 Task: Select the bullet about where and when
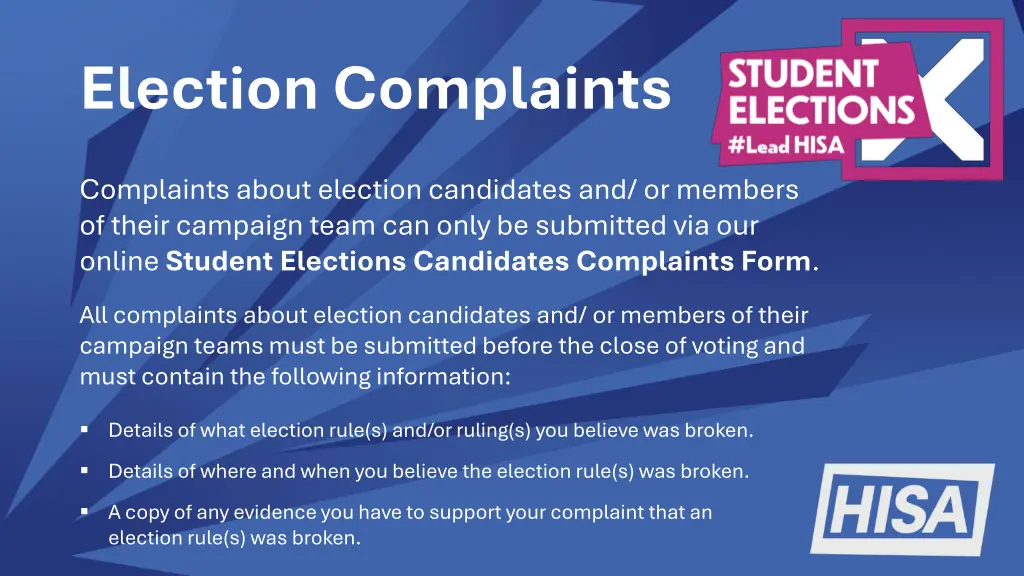(428, 471)
